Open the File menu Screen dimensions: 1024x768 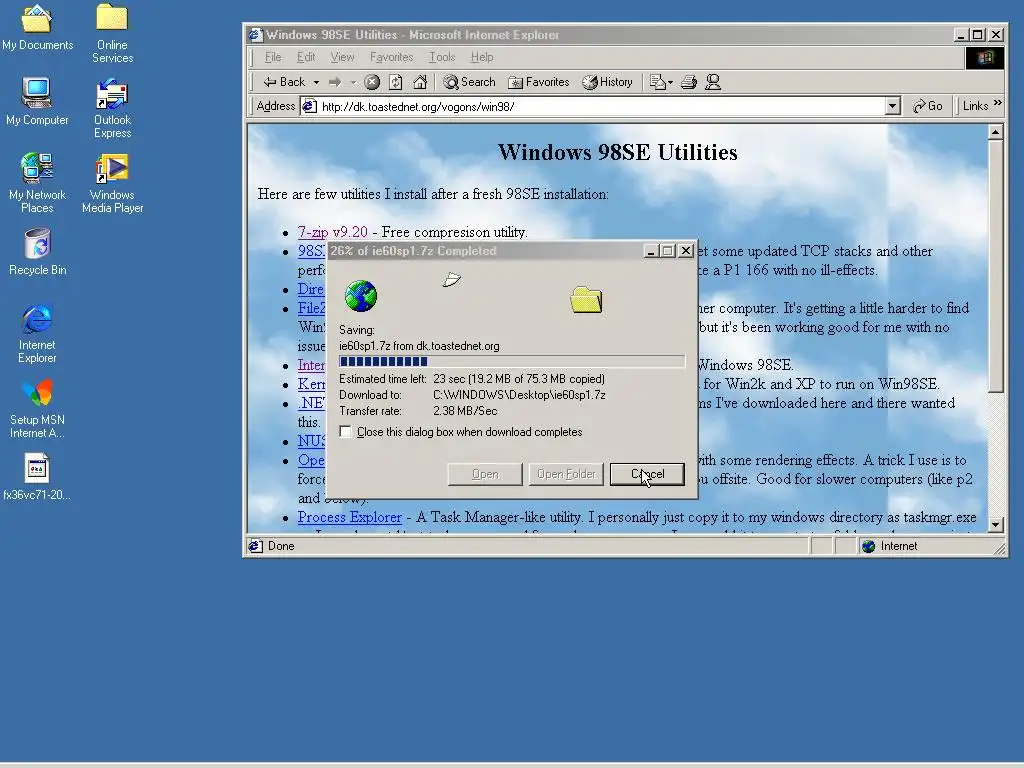click(x=272, y=57)
